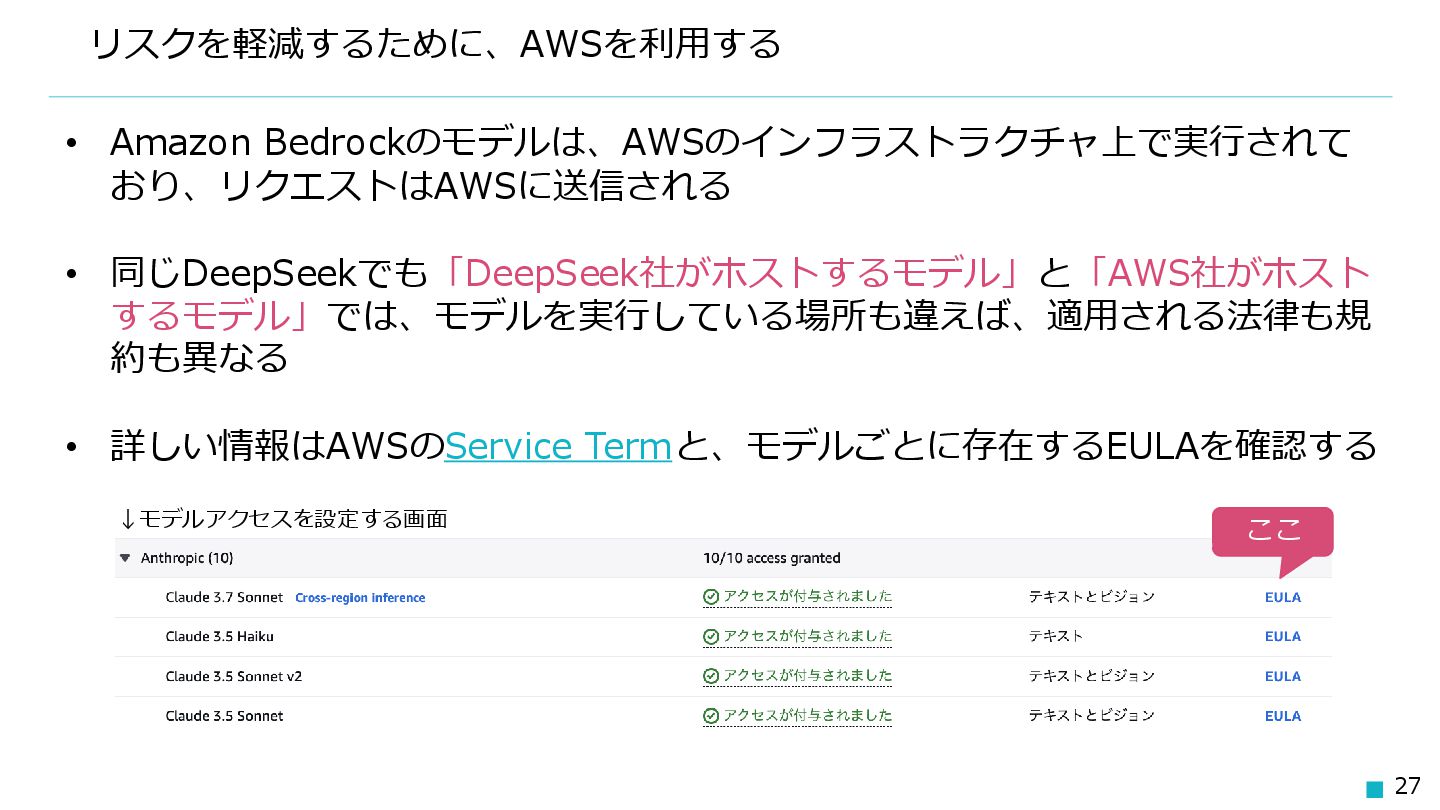Open the Service Term hyperlink
Viewport: 1440px width, 810px height.
point(558,446)
